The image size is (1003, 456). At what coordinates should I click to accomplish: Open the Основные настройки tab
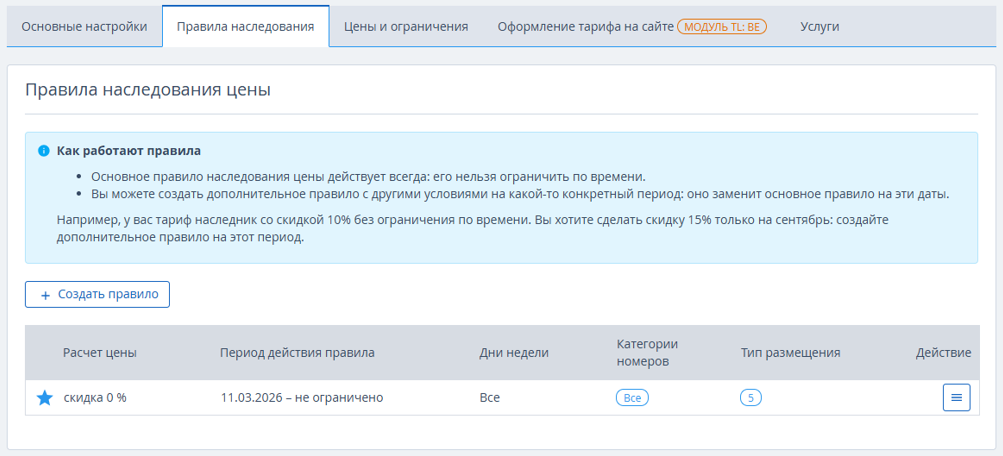(84, 27)
